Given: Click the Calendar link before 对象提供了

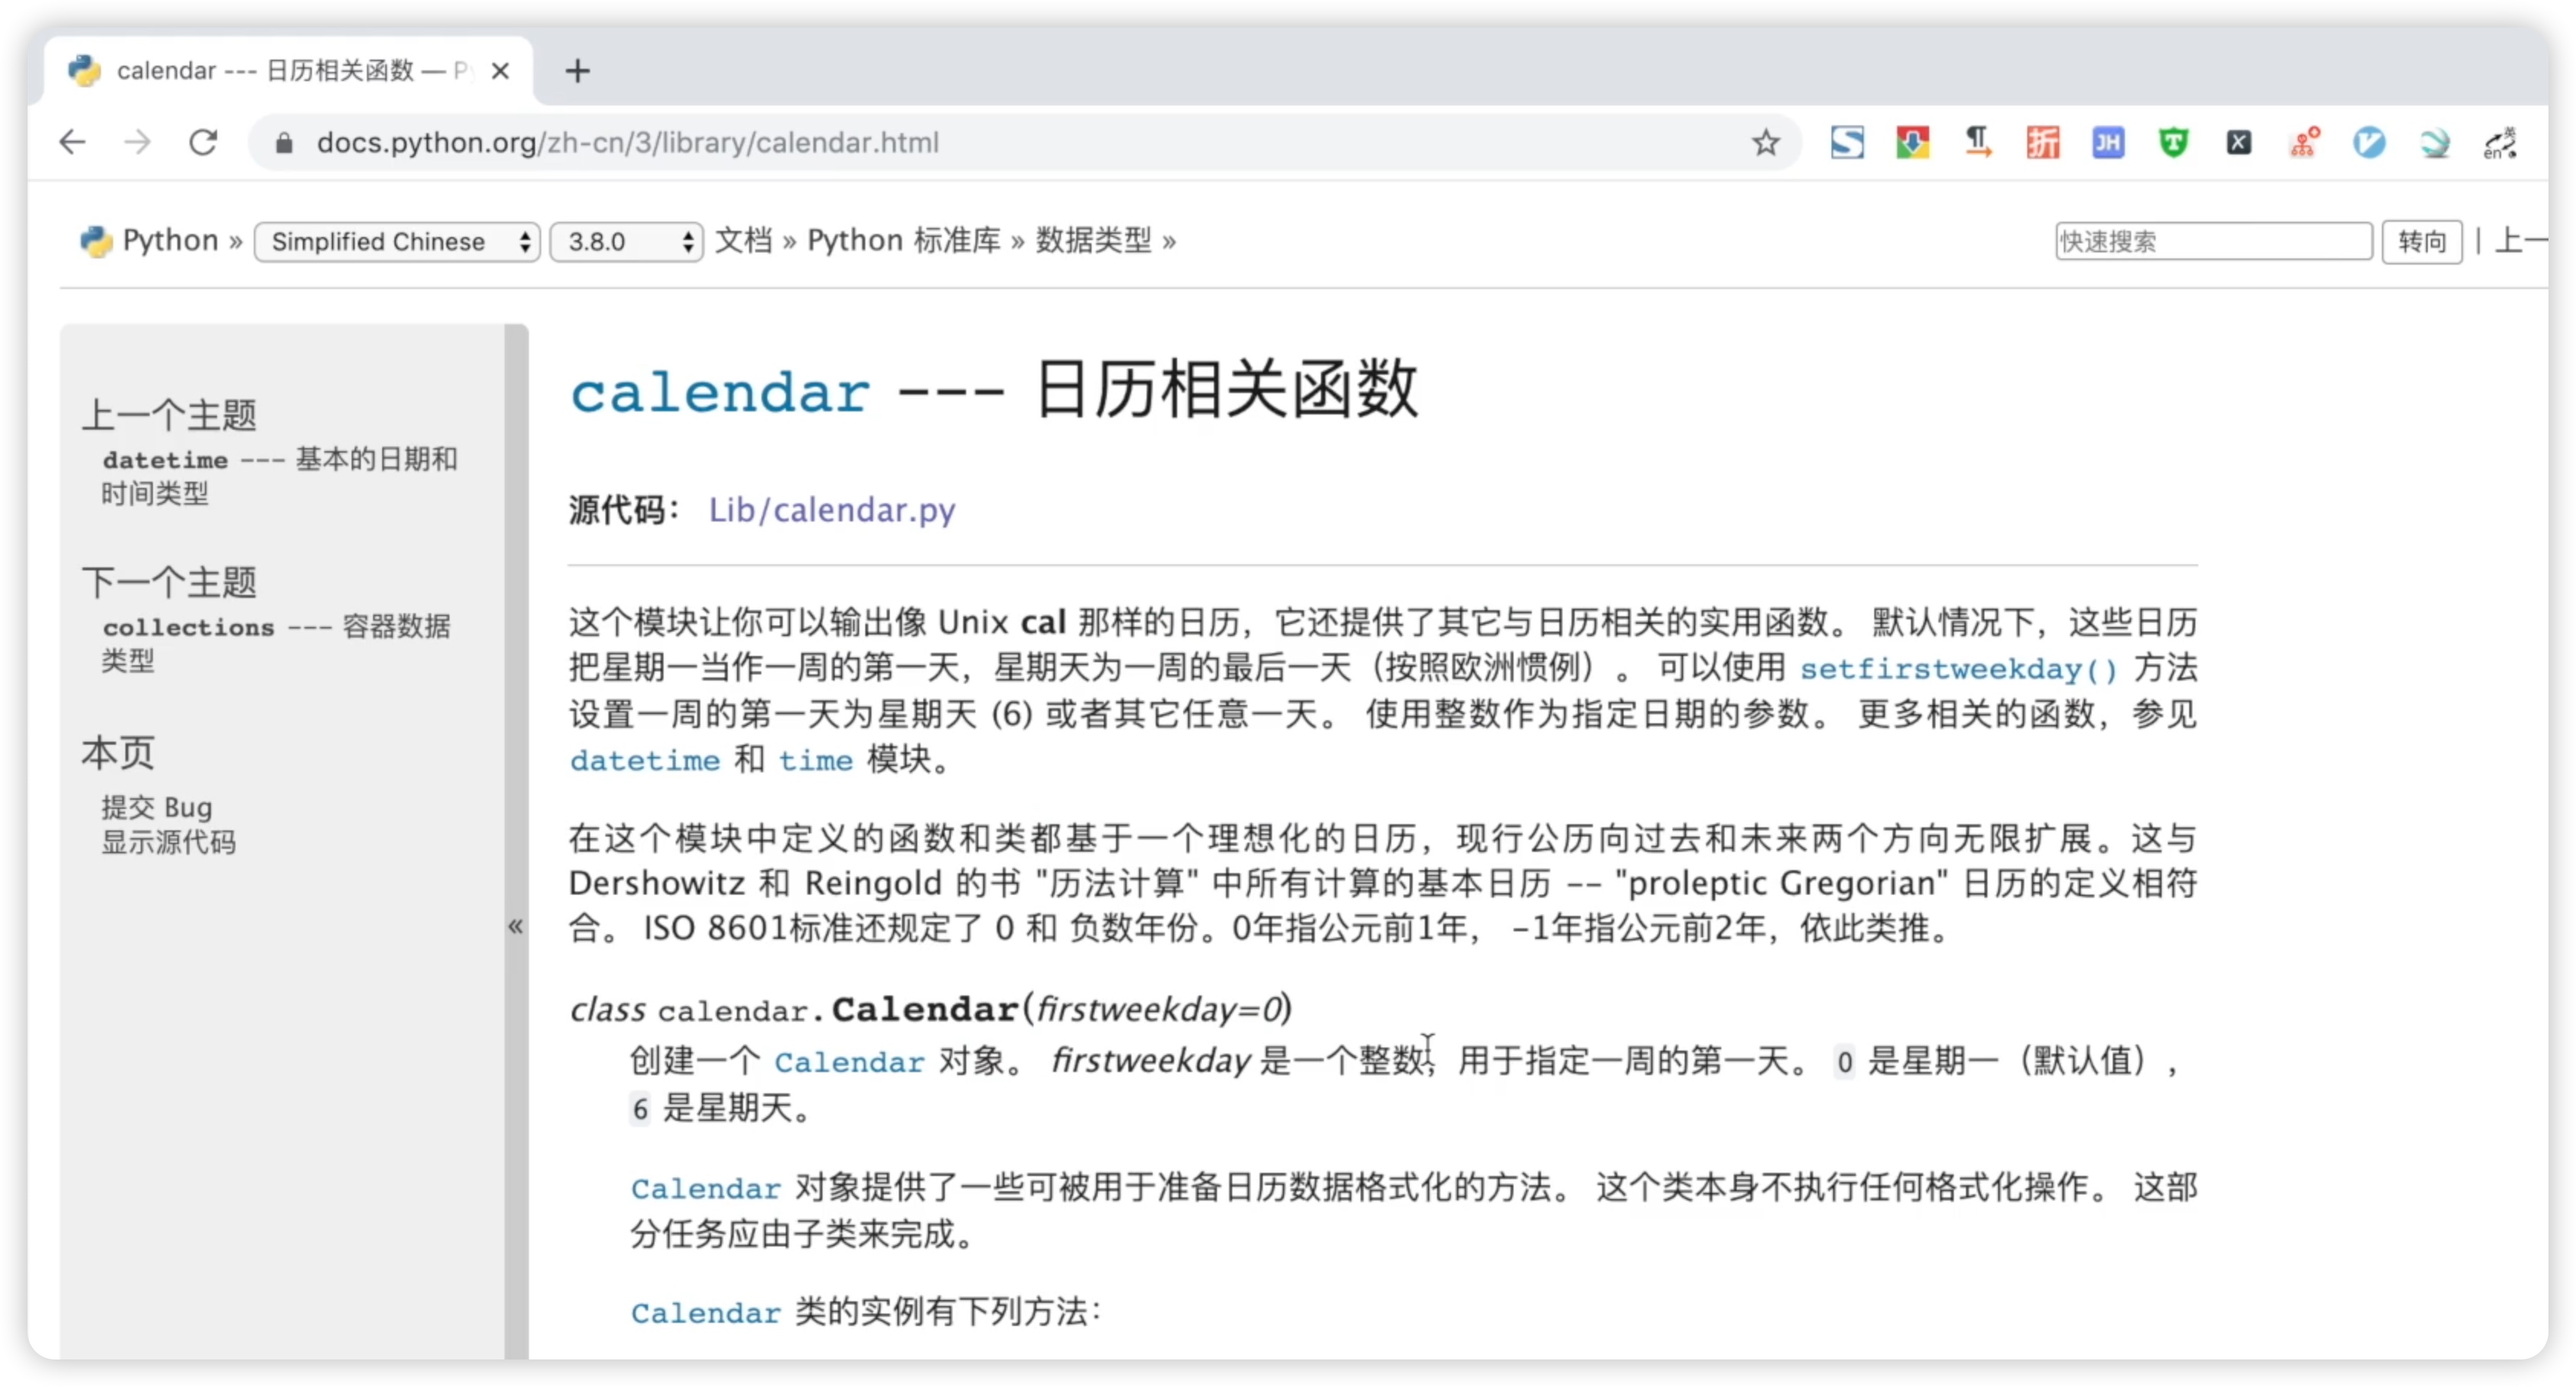Looking at the screenshot, I should click(x=705, y=1188).
